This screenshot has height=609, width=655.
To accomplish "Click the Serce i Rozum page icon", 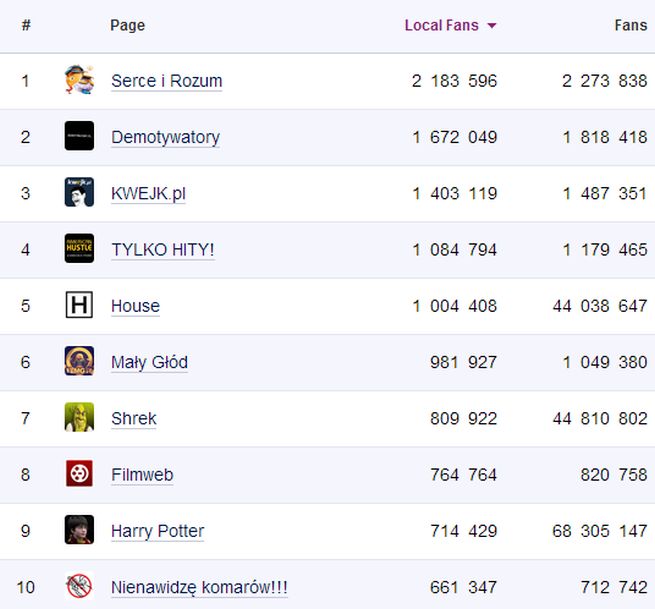I will pyautogui.click(x=79, y=80).
